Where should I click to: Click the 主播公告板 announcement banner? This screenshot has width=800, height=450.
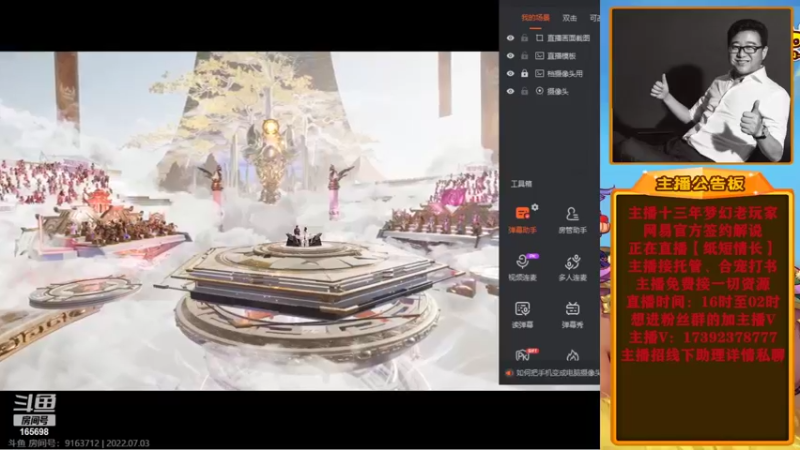700,183
